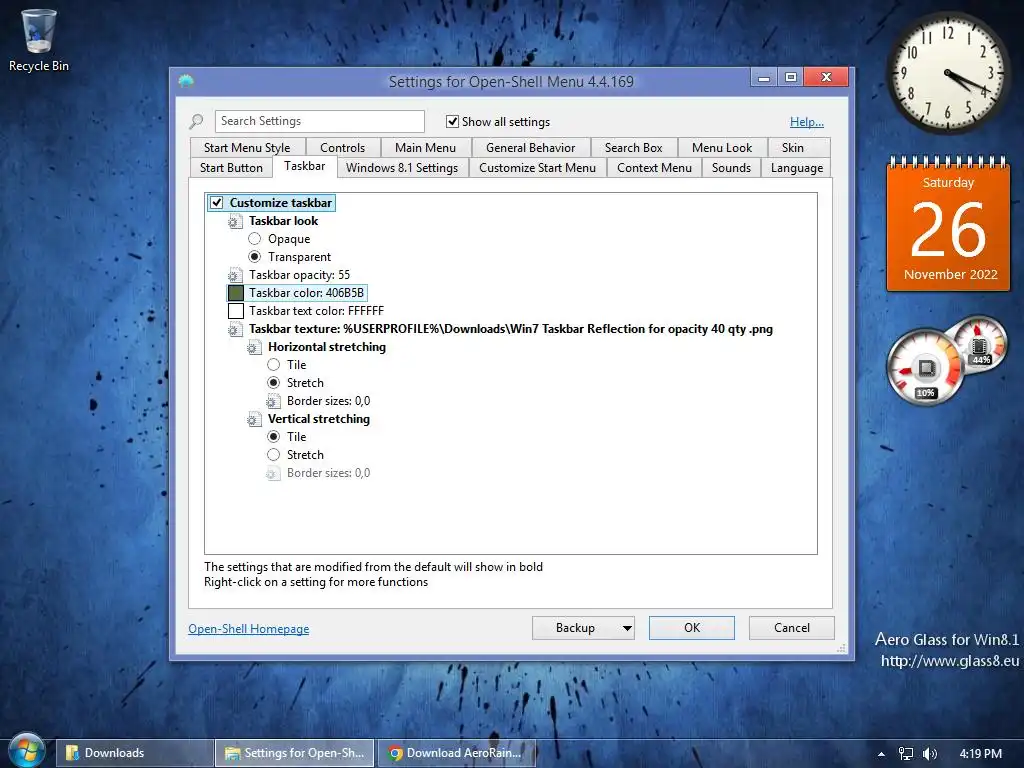Switch to Start Button tab
This screenshot has height=768, width=1024.
coord(231,168)
